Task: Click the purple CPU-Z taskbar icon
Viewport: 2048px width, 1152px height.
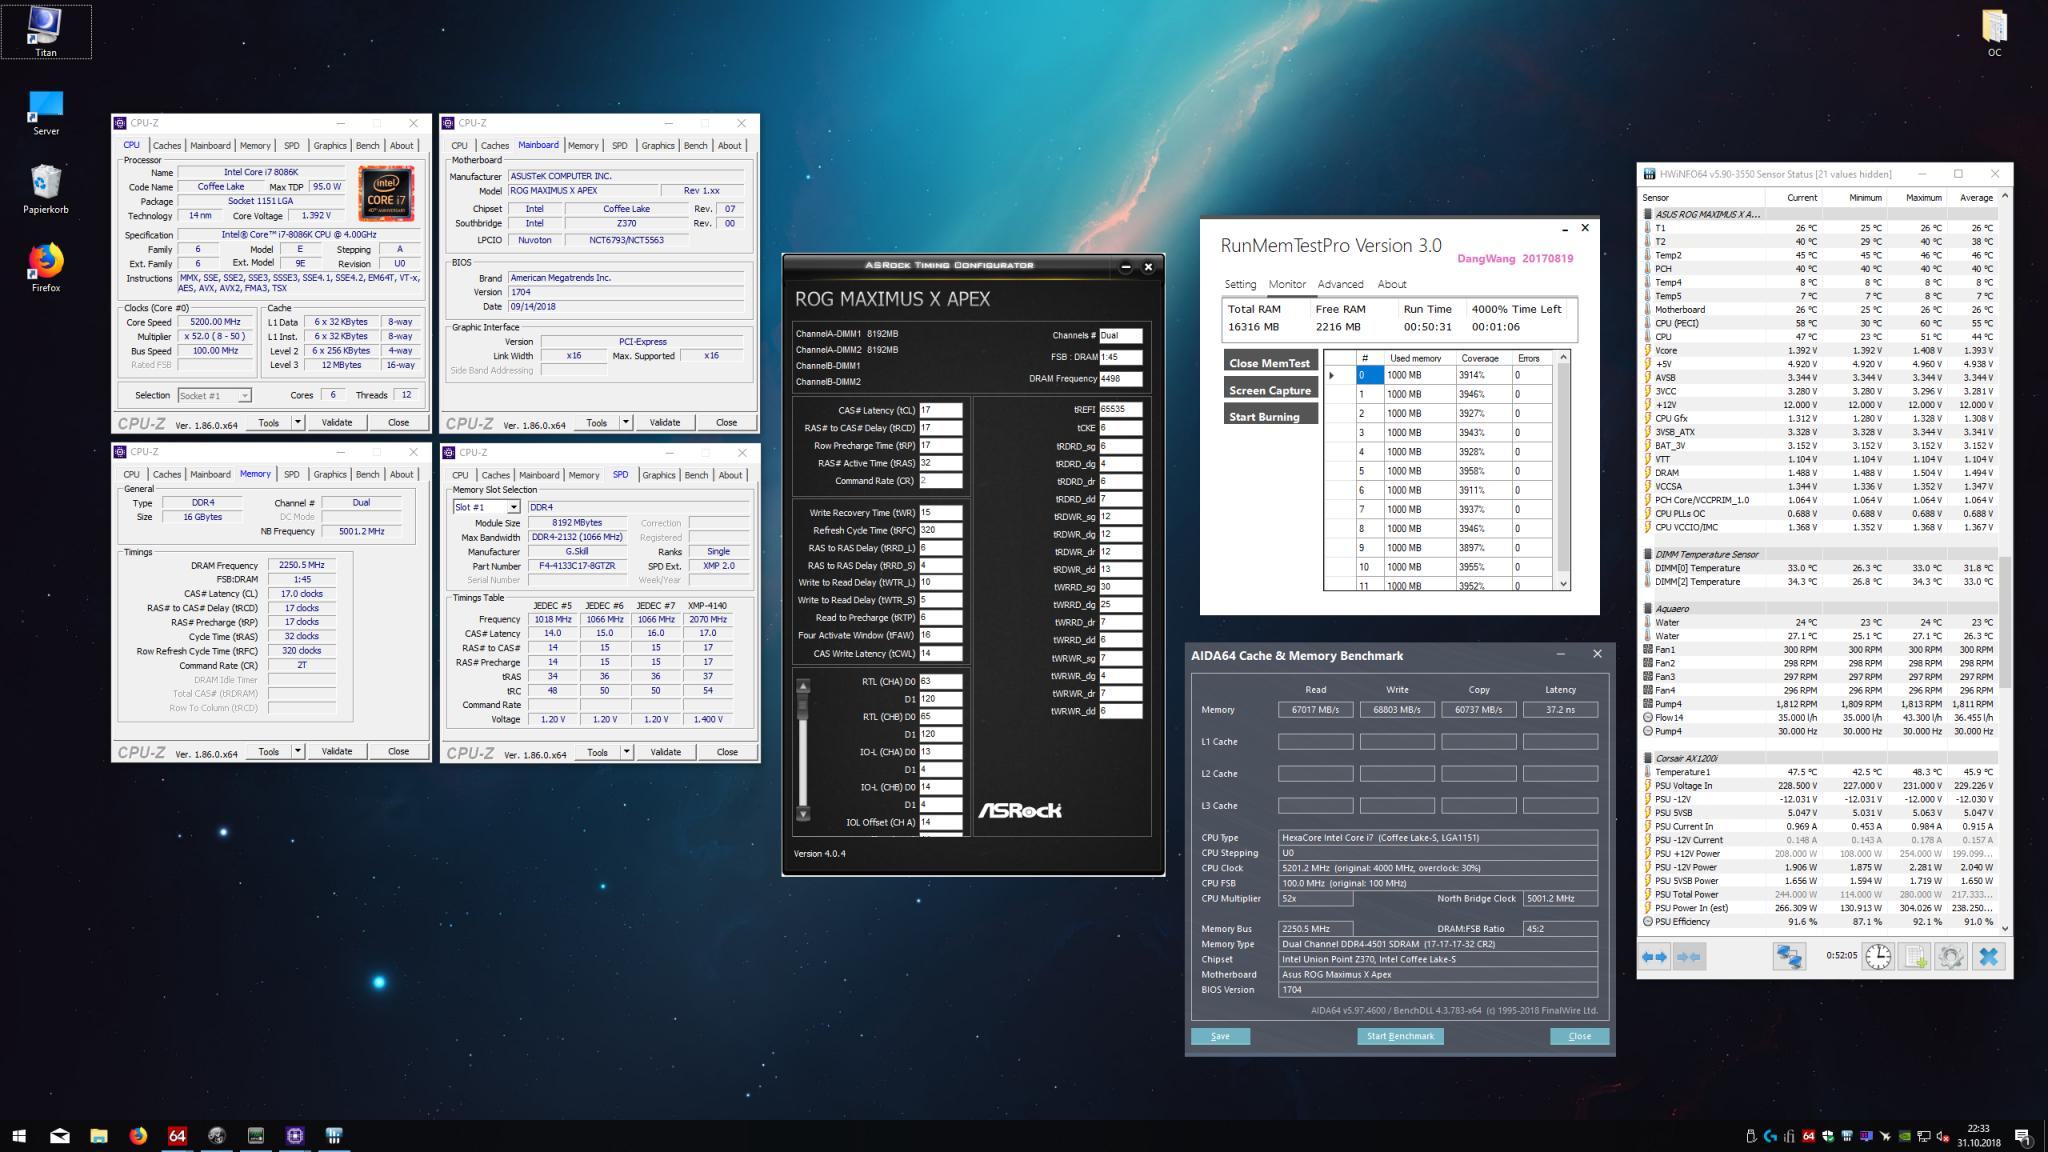Action: [294, 1136]
